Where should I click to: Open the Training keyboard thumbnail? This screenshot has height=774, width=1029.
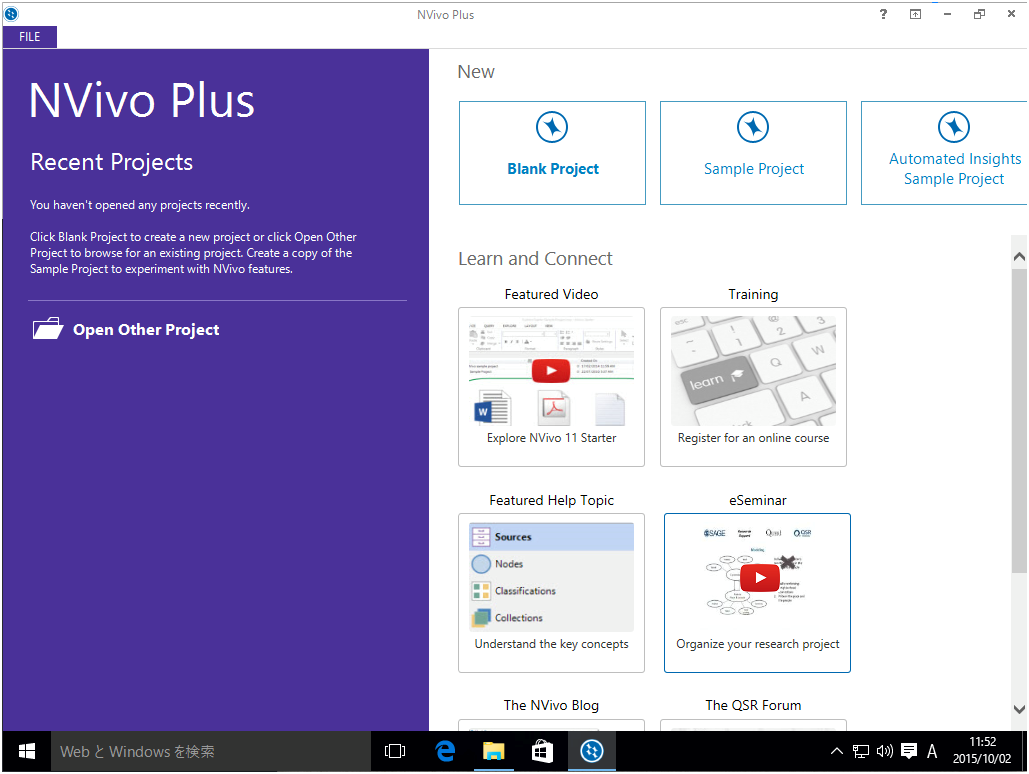pyautogui.click(x=753, y=371)
